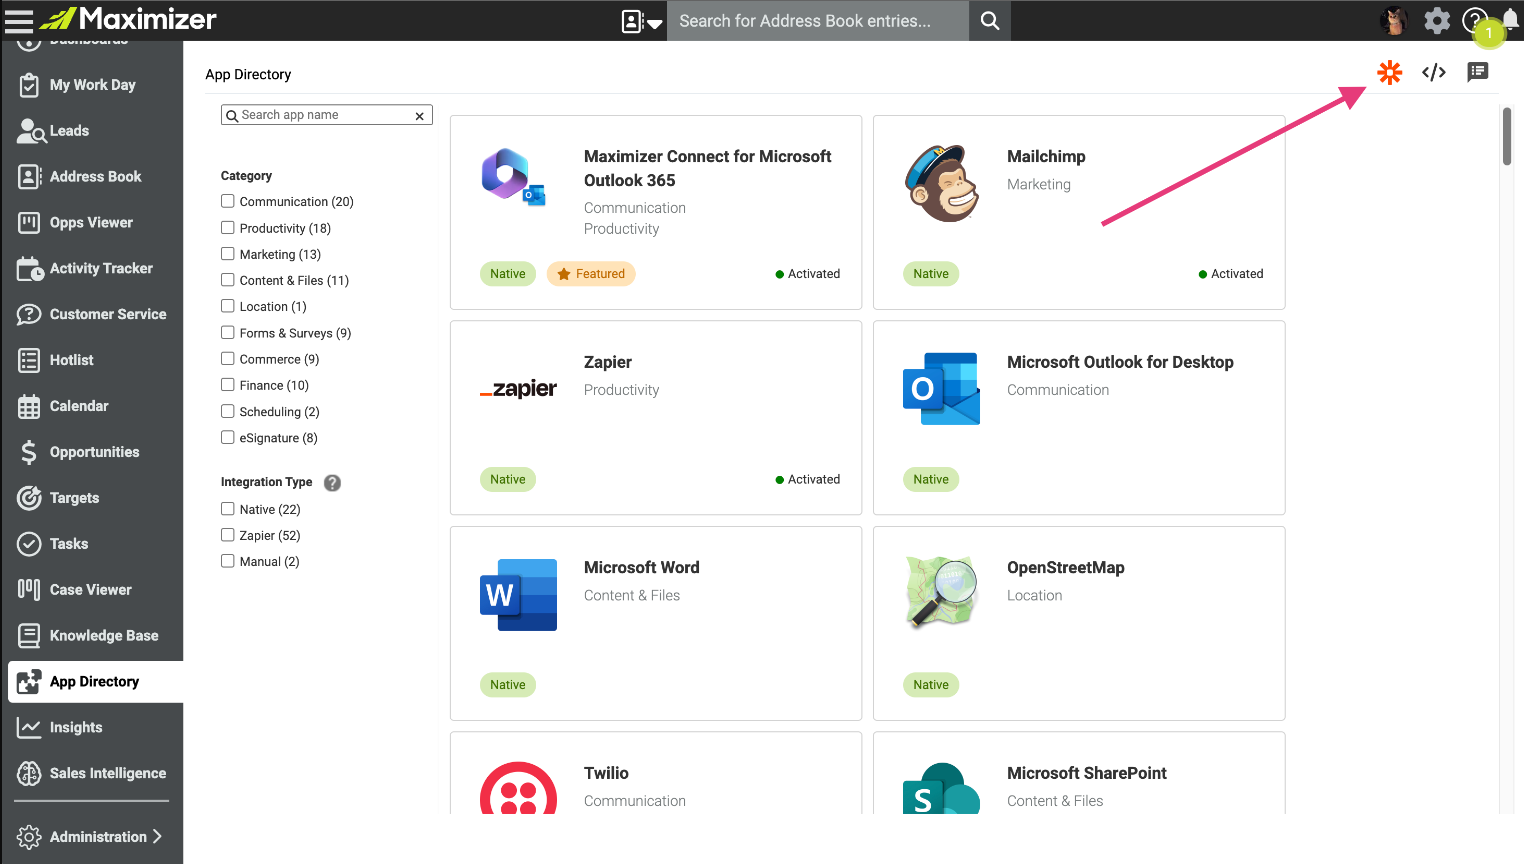Click the Integration Type help icon
The image size is (1524, 864).
click(333, 483)
